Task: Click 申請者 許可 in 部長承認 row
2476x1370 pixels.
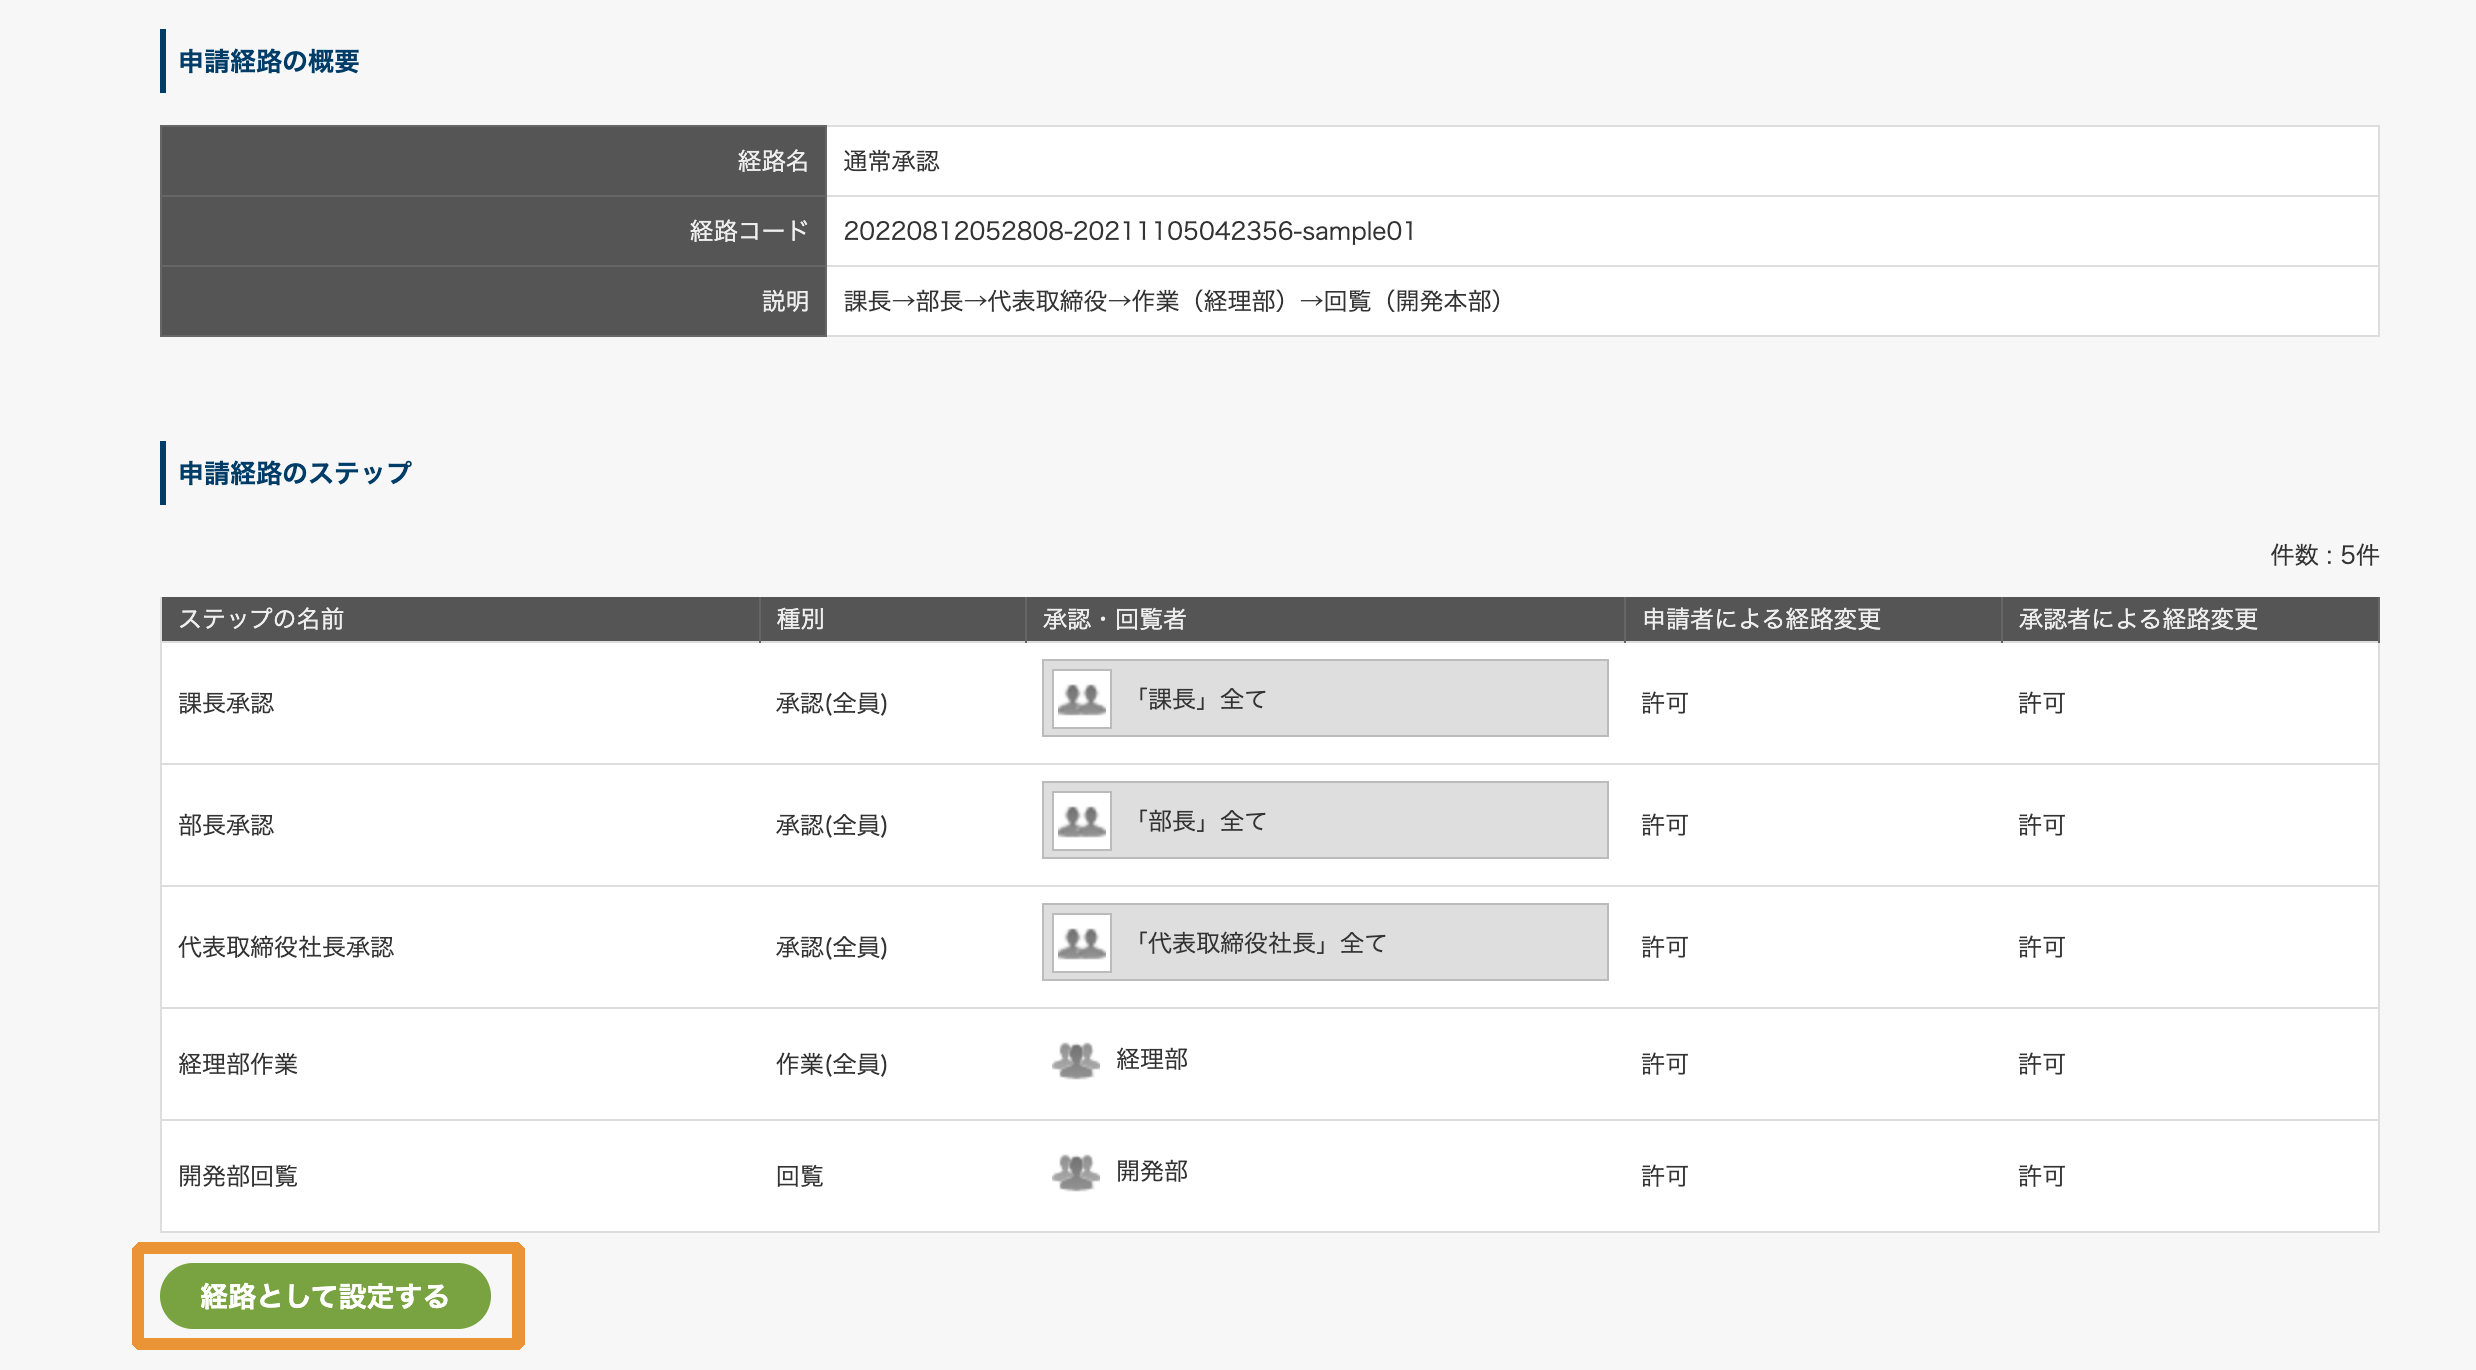Action: pyautogui.click(x=1665, y=825)
